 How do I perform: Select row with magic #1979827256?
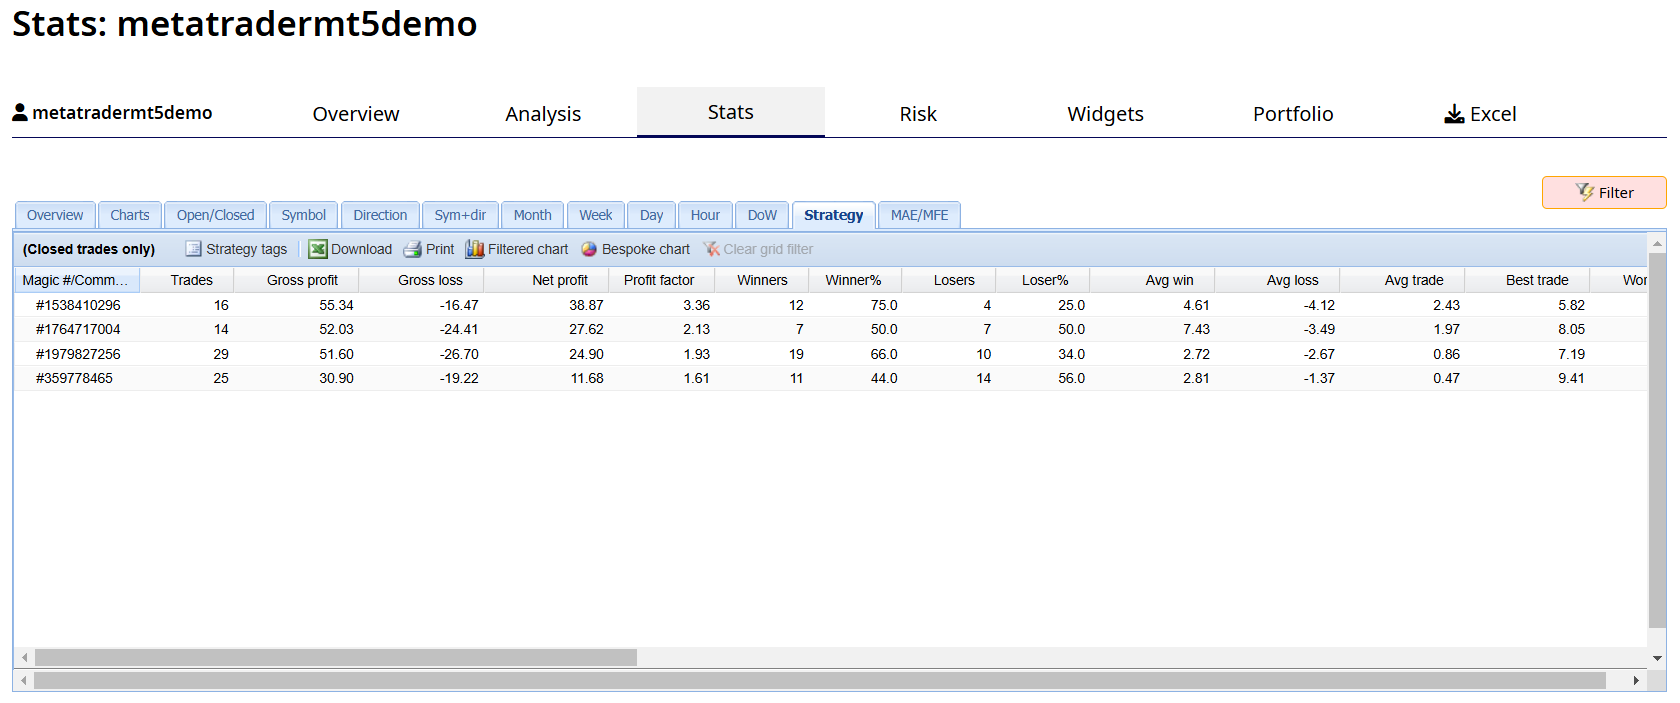(x=831, y=354)
